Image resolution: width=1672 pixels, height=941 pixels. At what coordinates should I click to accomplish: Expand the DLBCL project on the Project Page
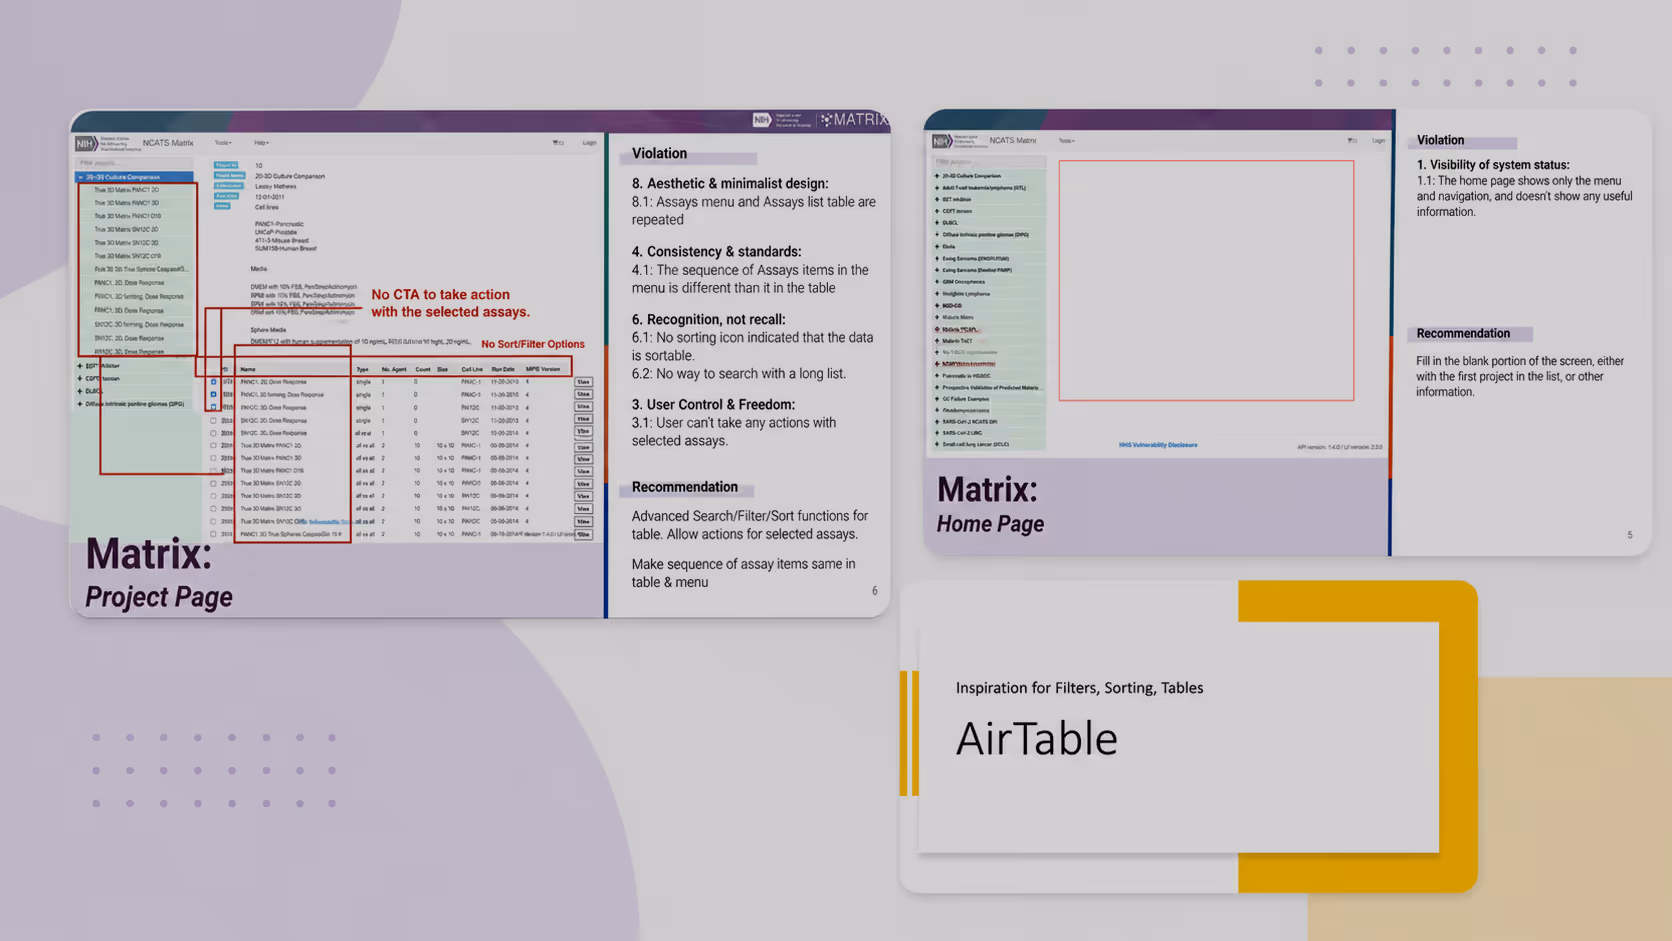(x=80, y=391)
